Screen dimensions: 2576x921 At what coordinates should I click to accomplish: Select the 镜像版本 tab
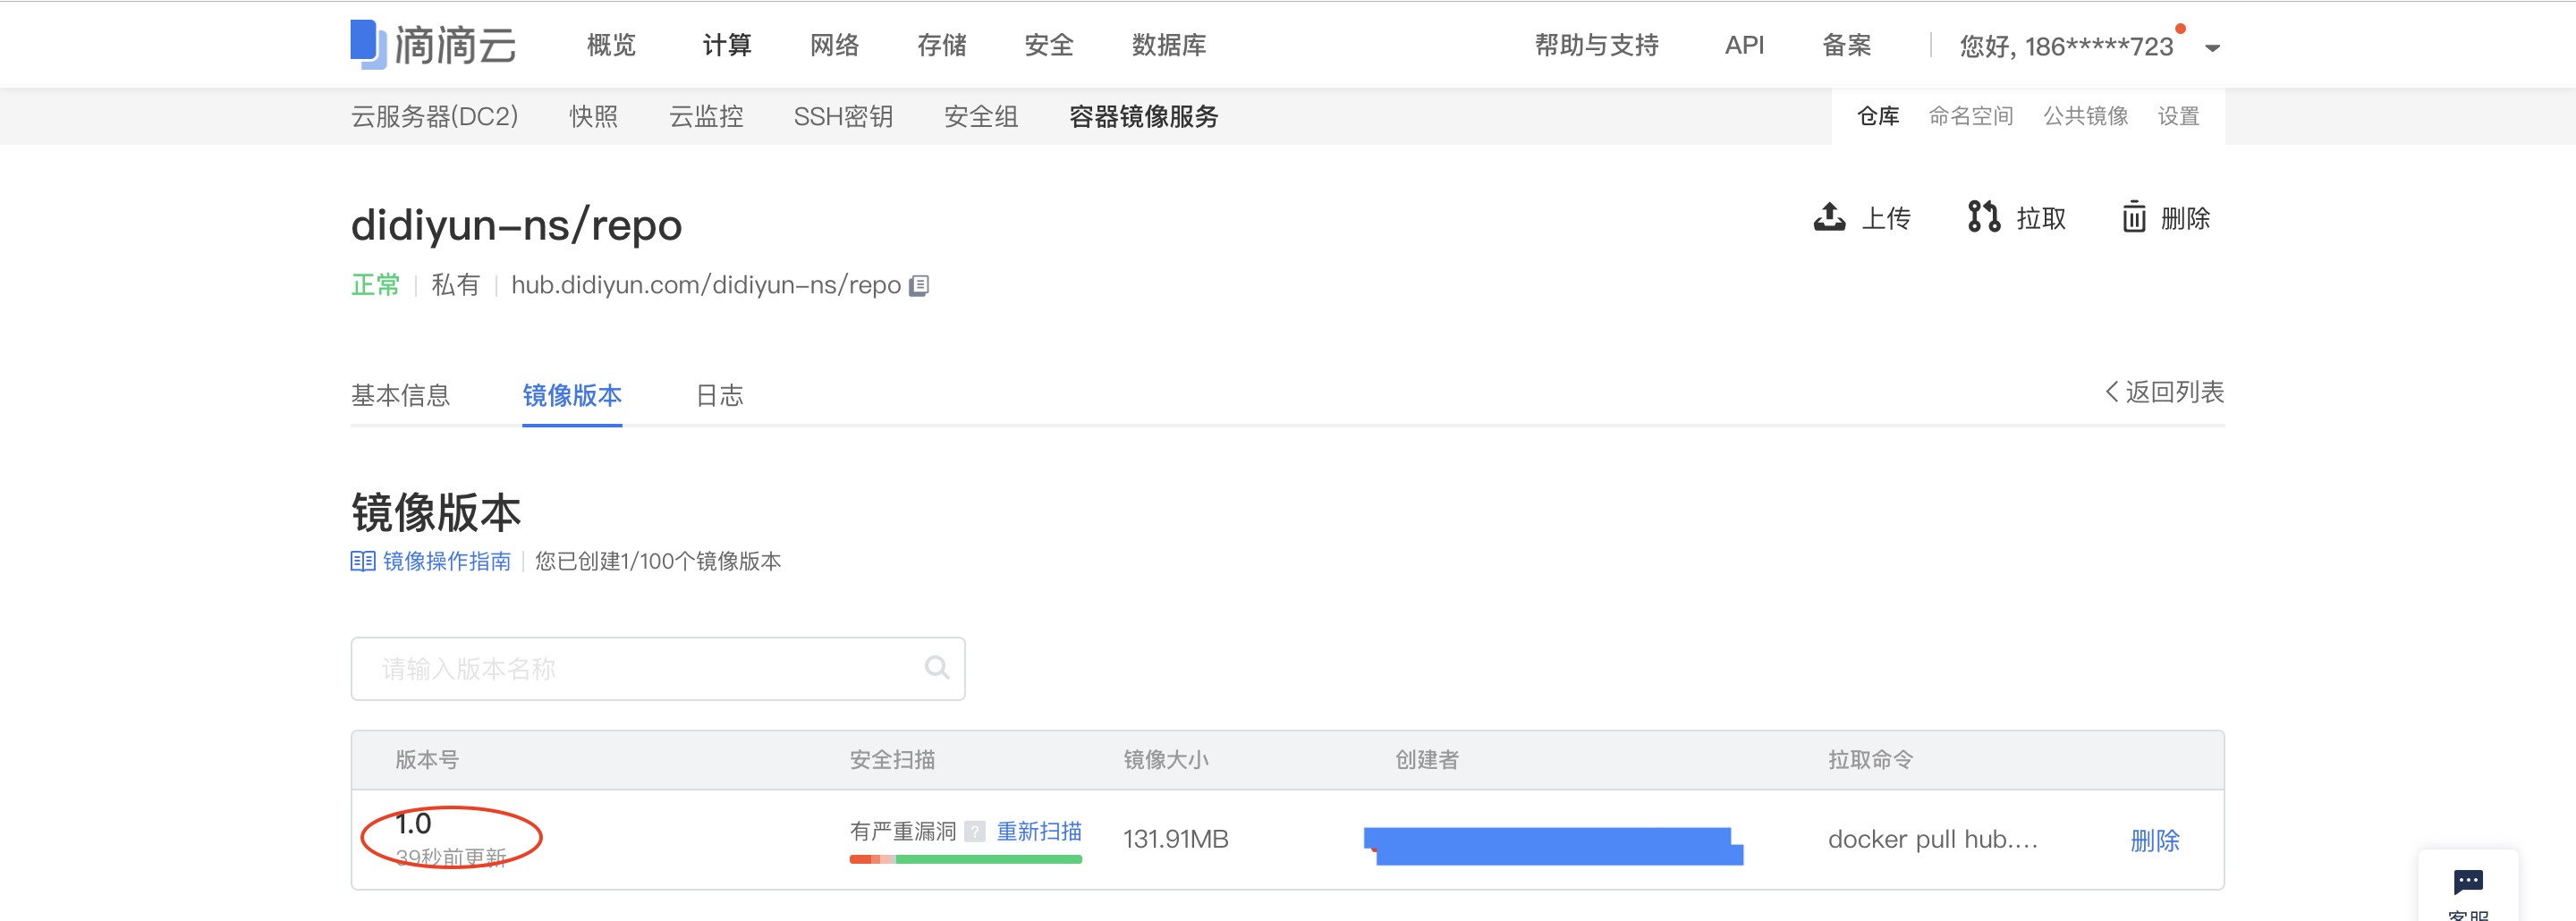coord(572,395)
